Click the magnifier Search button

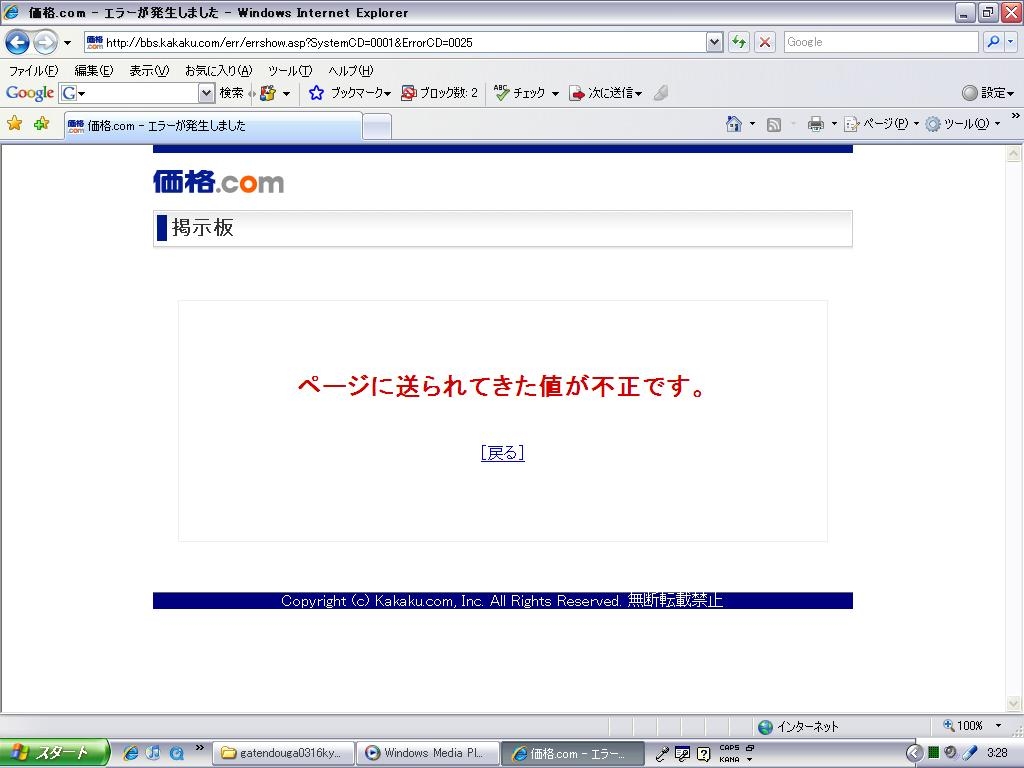tap(993, 42)
